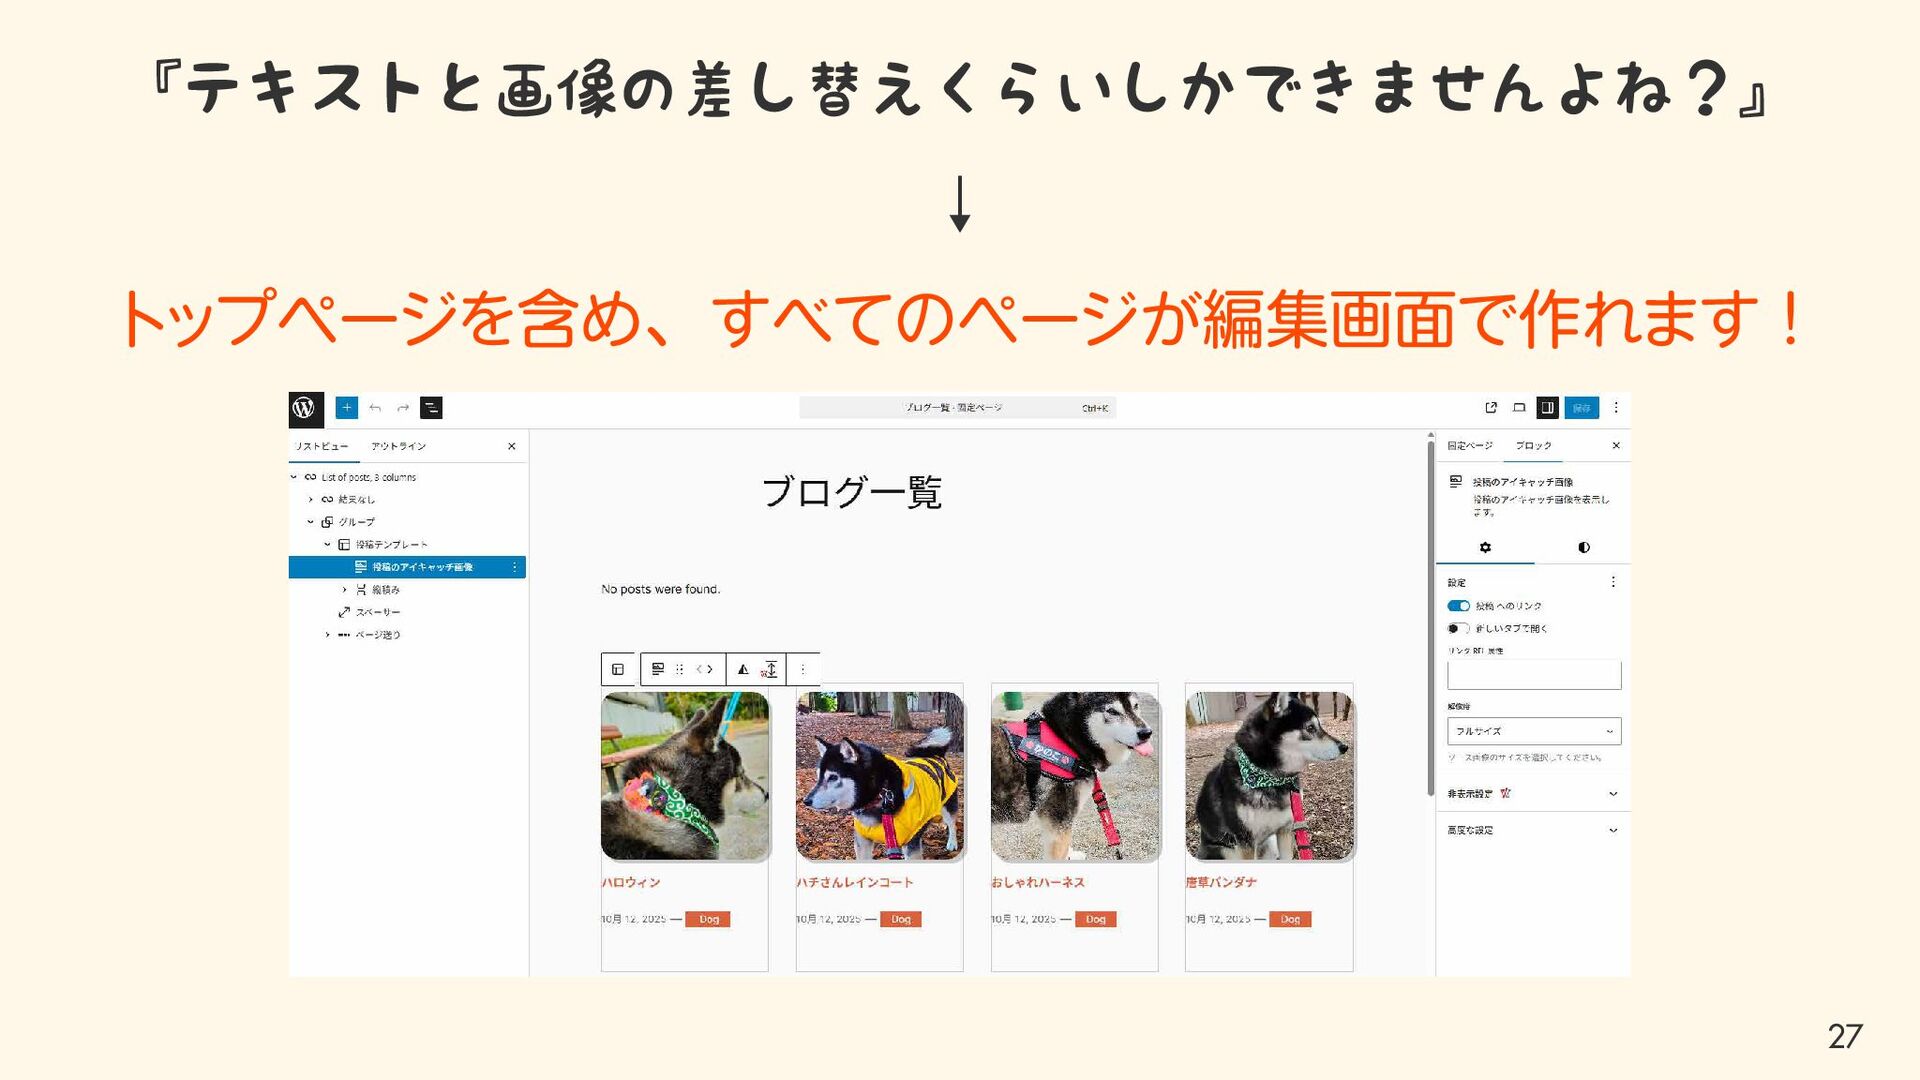Switch to the 固定ページ sidebar tab
Viewport: 1920px width, 1080px height.
pos(1470,446)
